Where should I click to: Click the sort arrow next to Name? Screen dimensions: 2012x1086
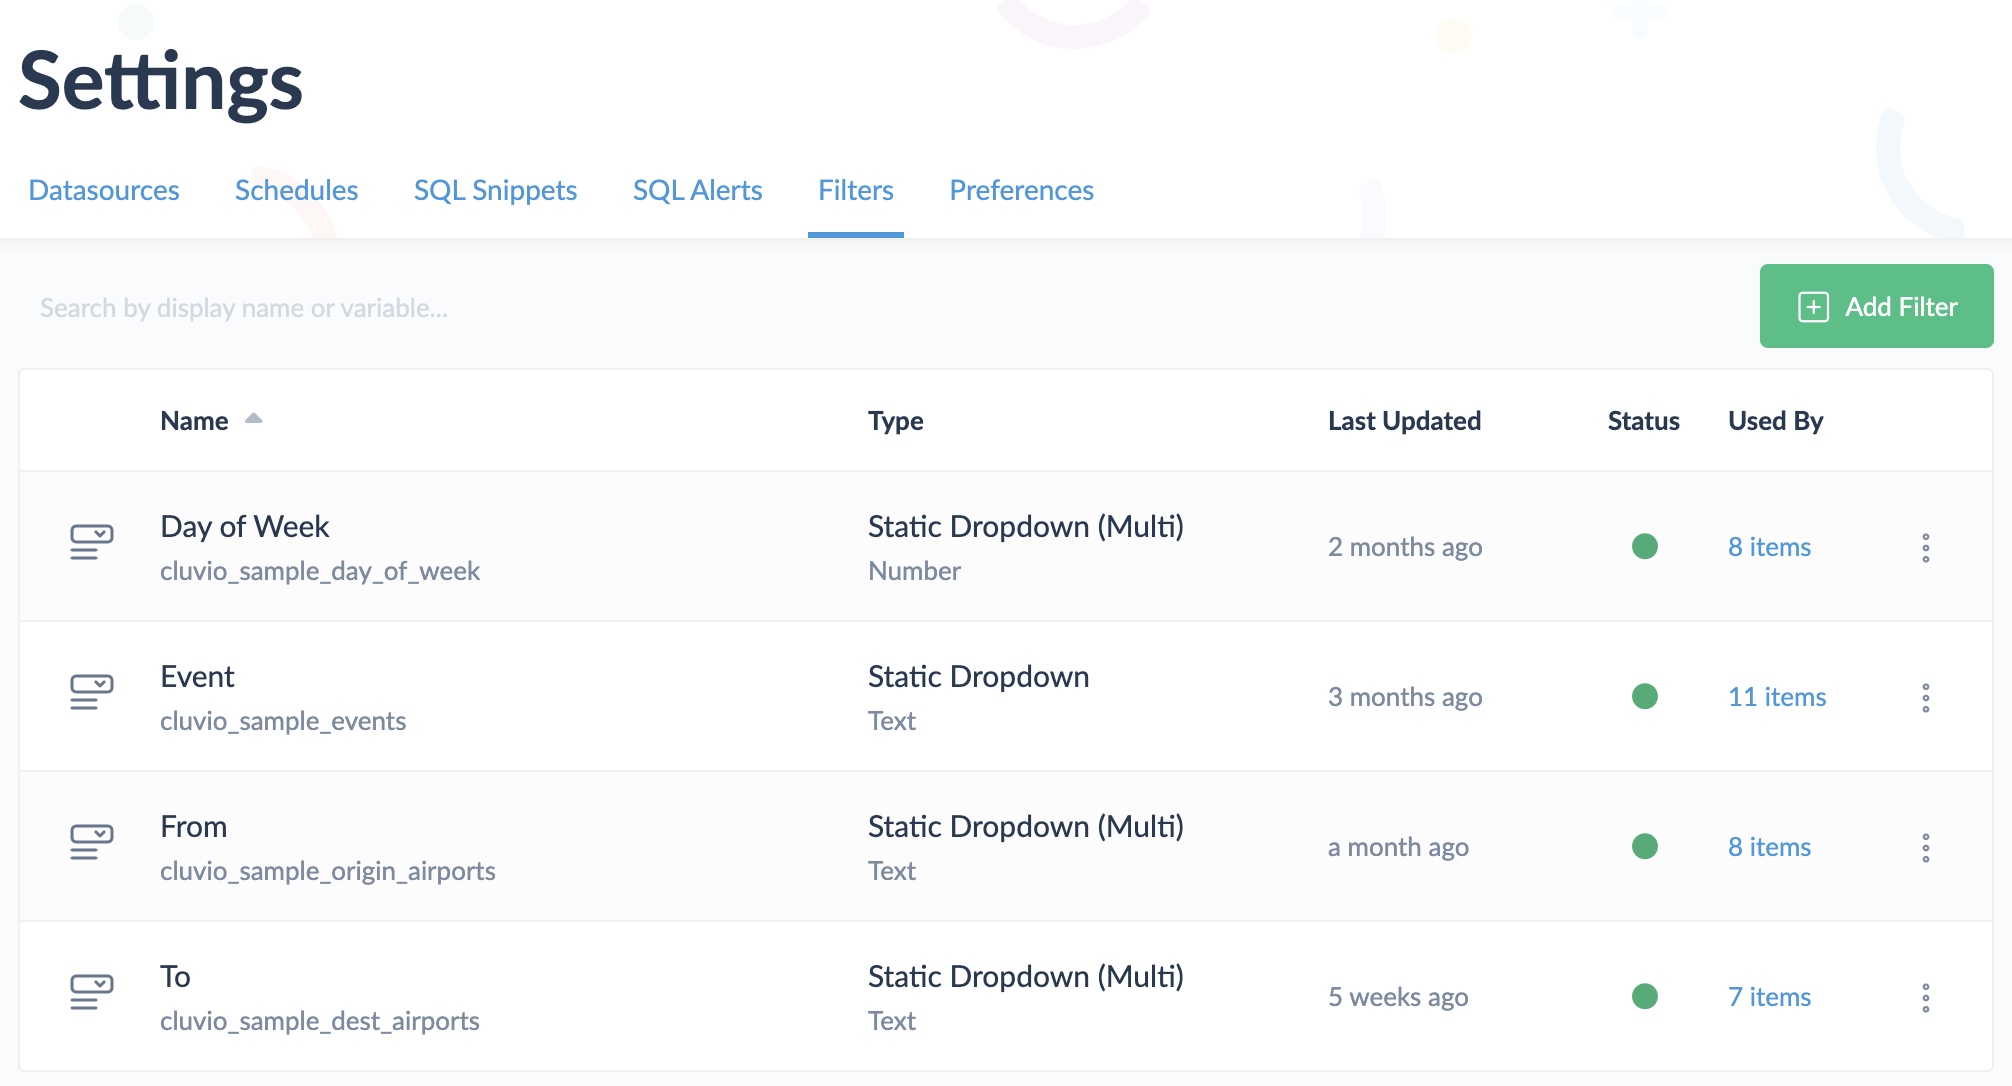(254, 419)
